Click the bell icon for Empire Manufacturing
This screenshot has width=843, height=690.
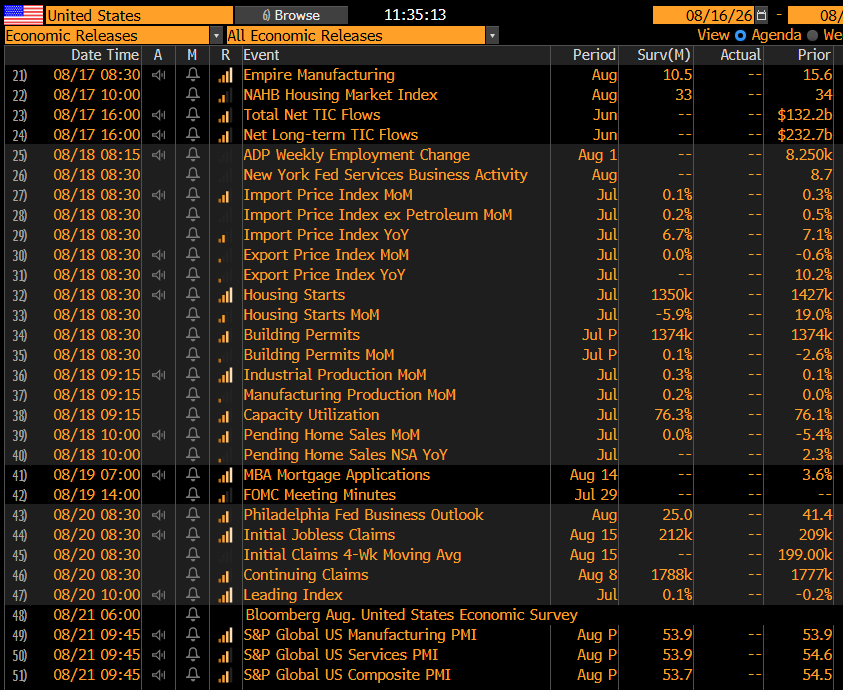192,75
